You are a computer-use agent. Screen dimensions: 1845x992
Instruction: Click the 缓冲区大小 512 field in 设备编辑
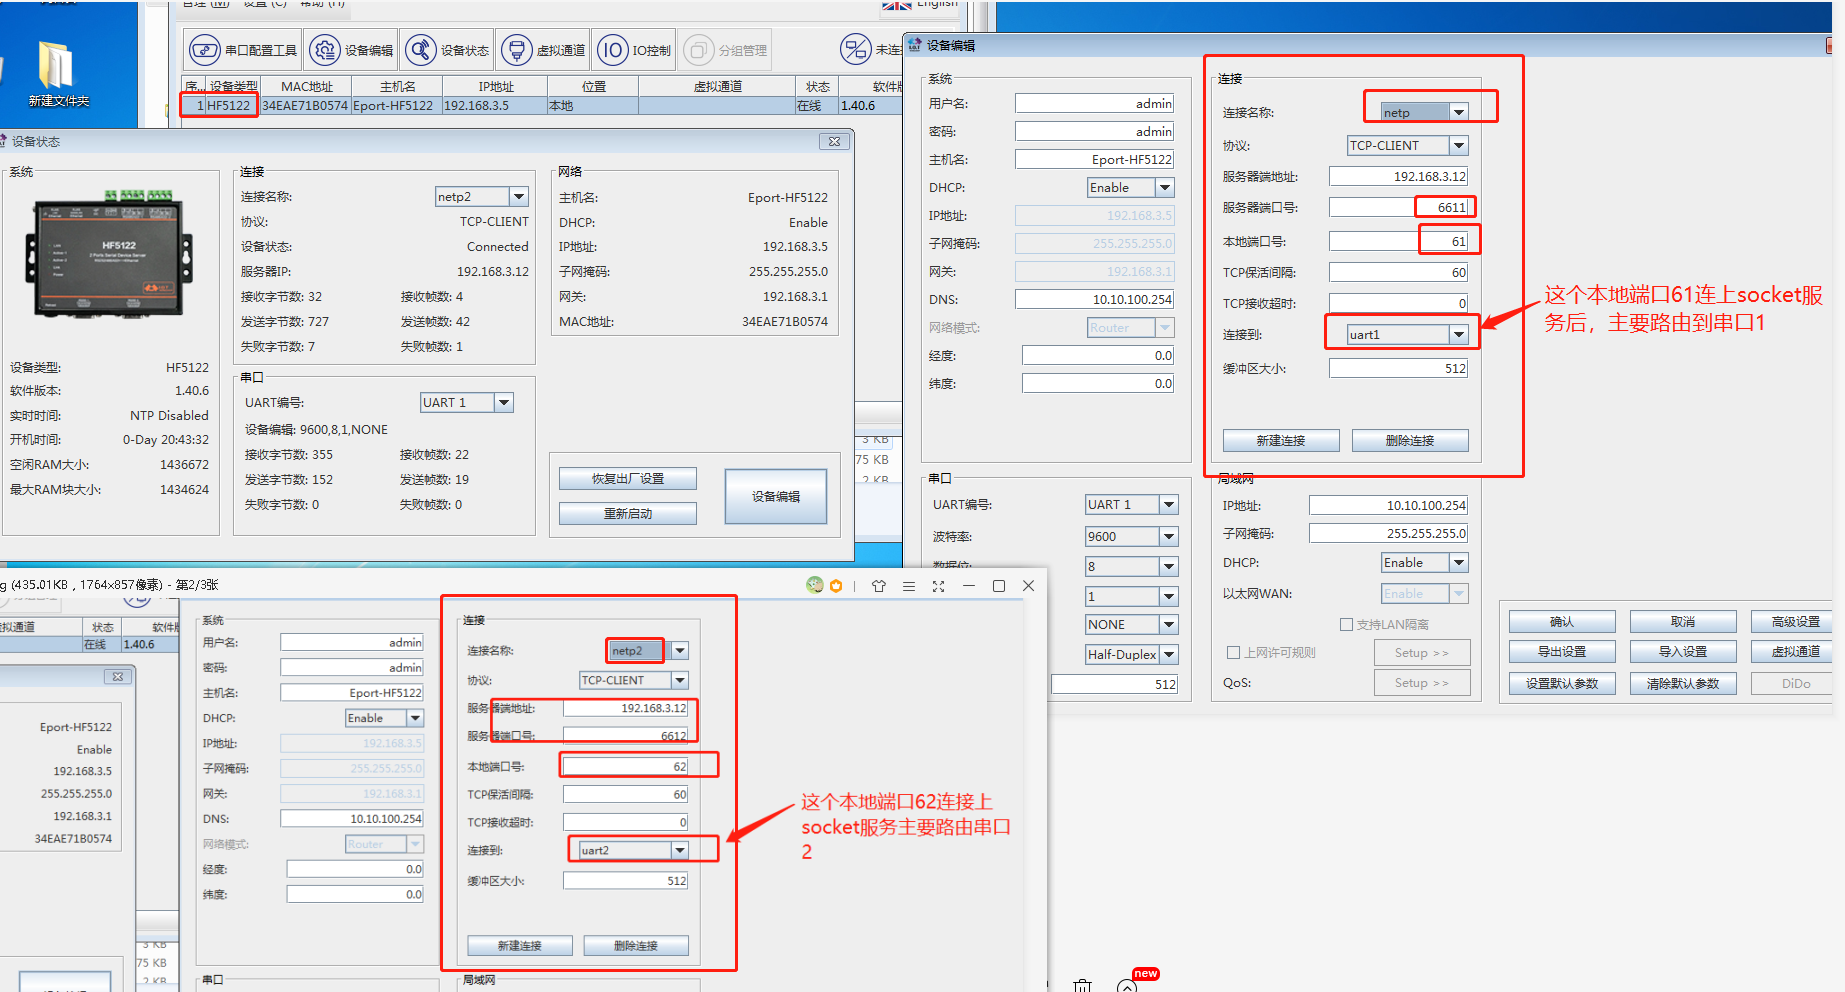pyautogui.click(x=1399, y=369)
